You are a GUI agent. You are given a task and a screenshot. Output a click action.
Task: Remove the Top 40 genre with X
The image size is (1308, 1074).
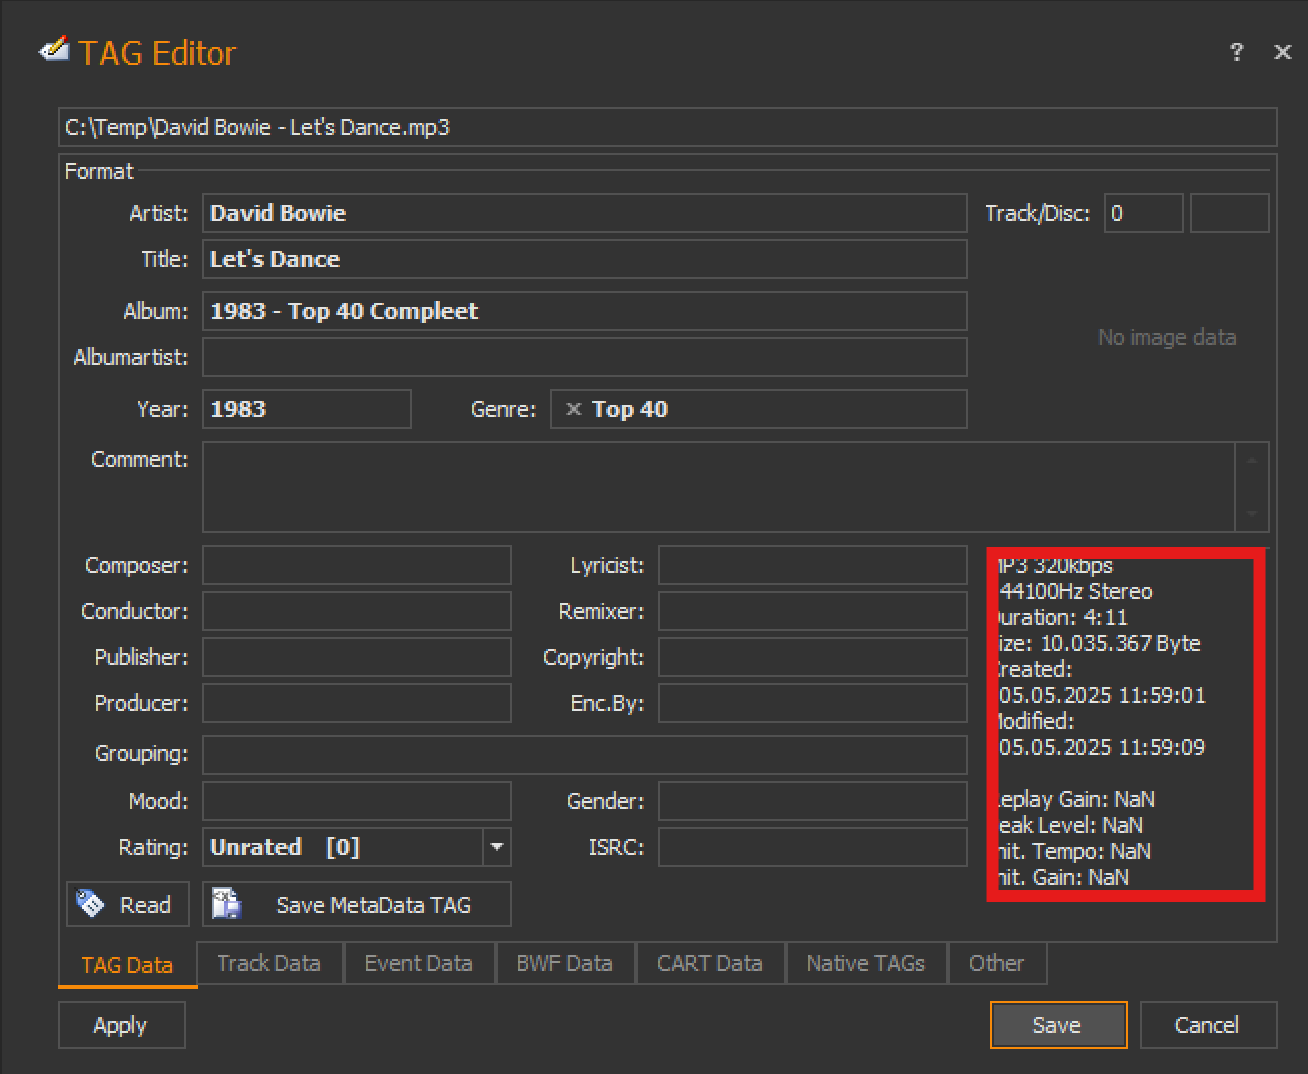pos(574,409)
